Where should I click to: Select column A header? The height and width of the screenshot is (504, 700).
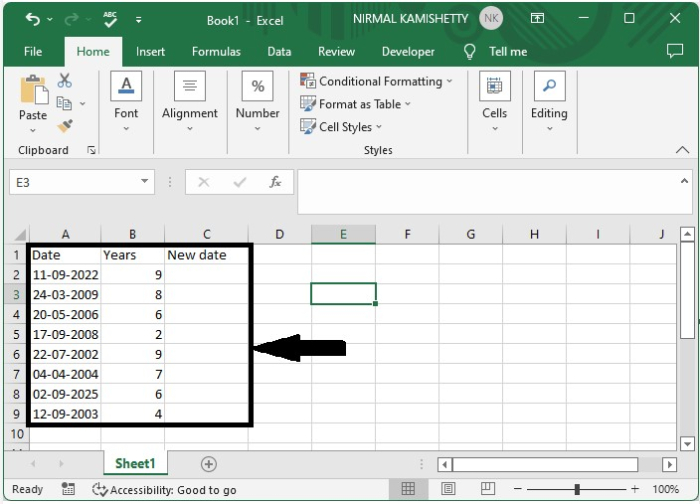[65, 234]
